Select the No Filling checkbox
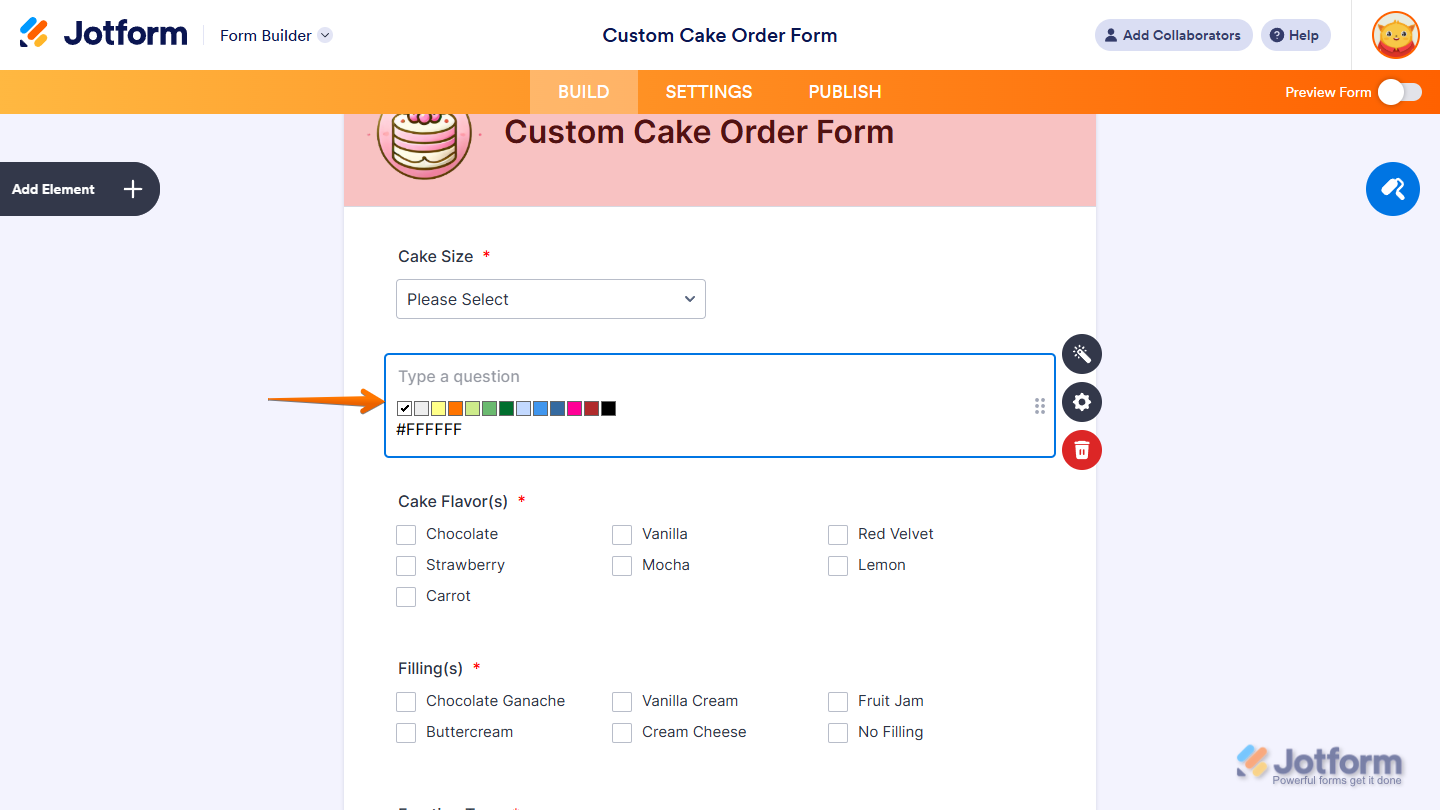The height and width of the screenshot is (810, 1440). click(838, 732)
